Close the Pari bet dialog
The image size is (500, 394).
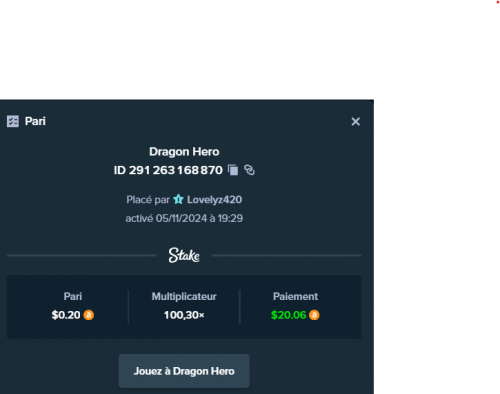pyautogui.click(x=356, y=122)
